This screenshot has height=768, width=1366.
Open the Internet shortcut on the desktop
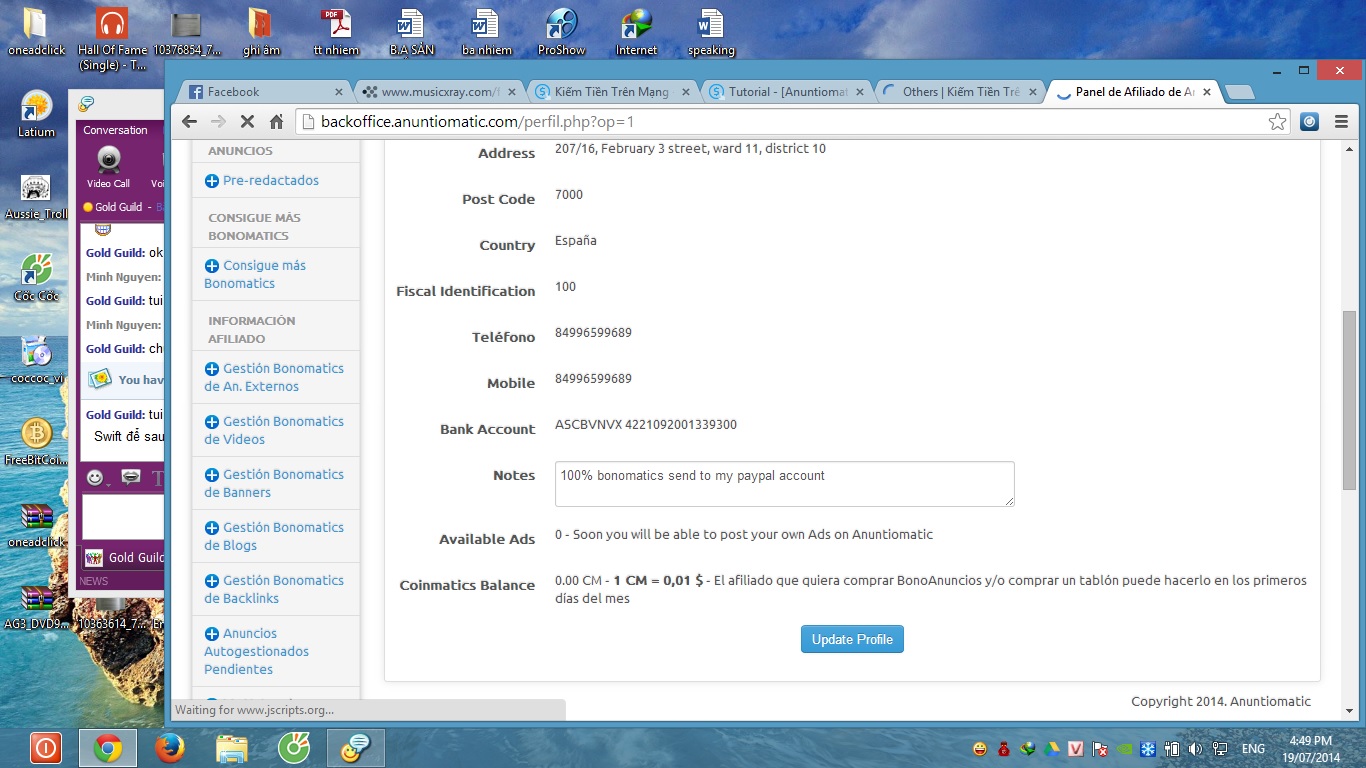click(x=636, y=30)
